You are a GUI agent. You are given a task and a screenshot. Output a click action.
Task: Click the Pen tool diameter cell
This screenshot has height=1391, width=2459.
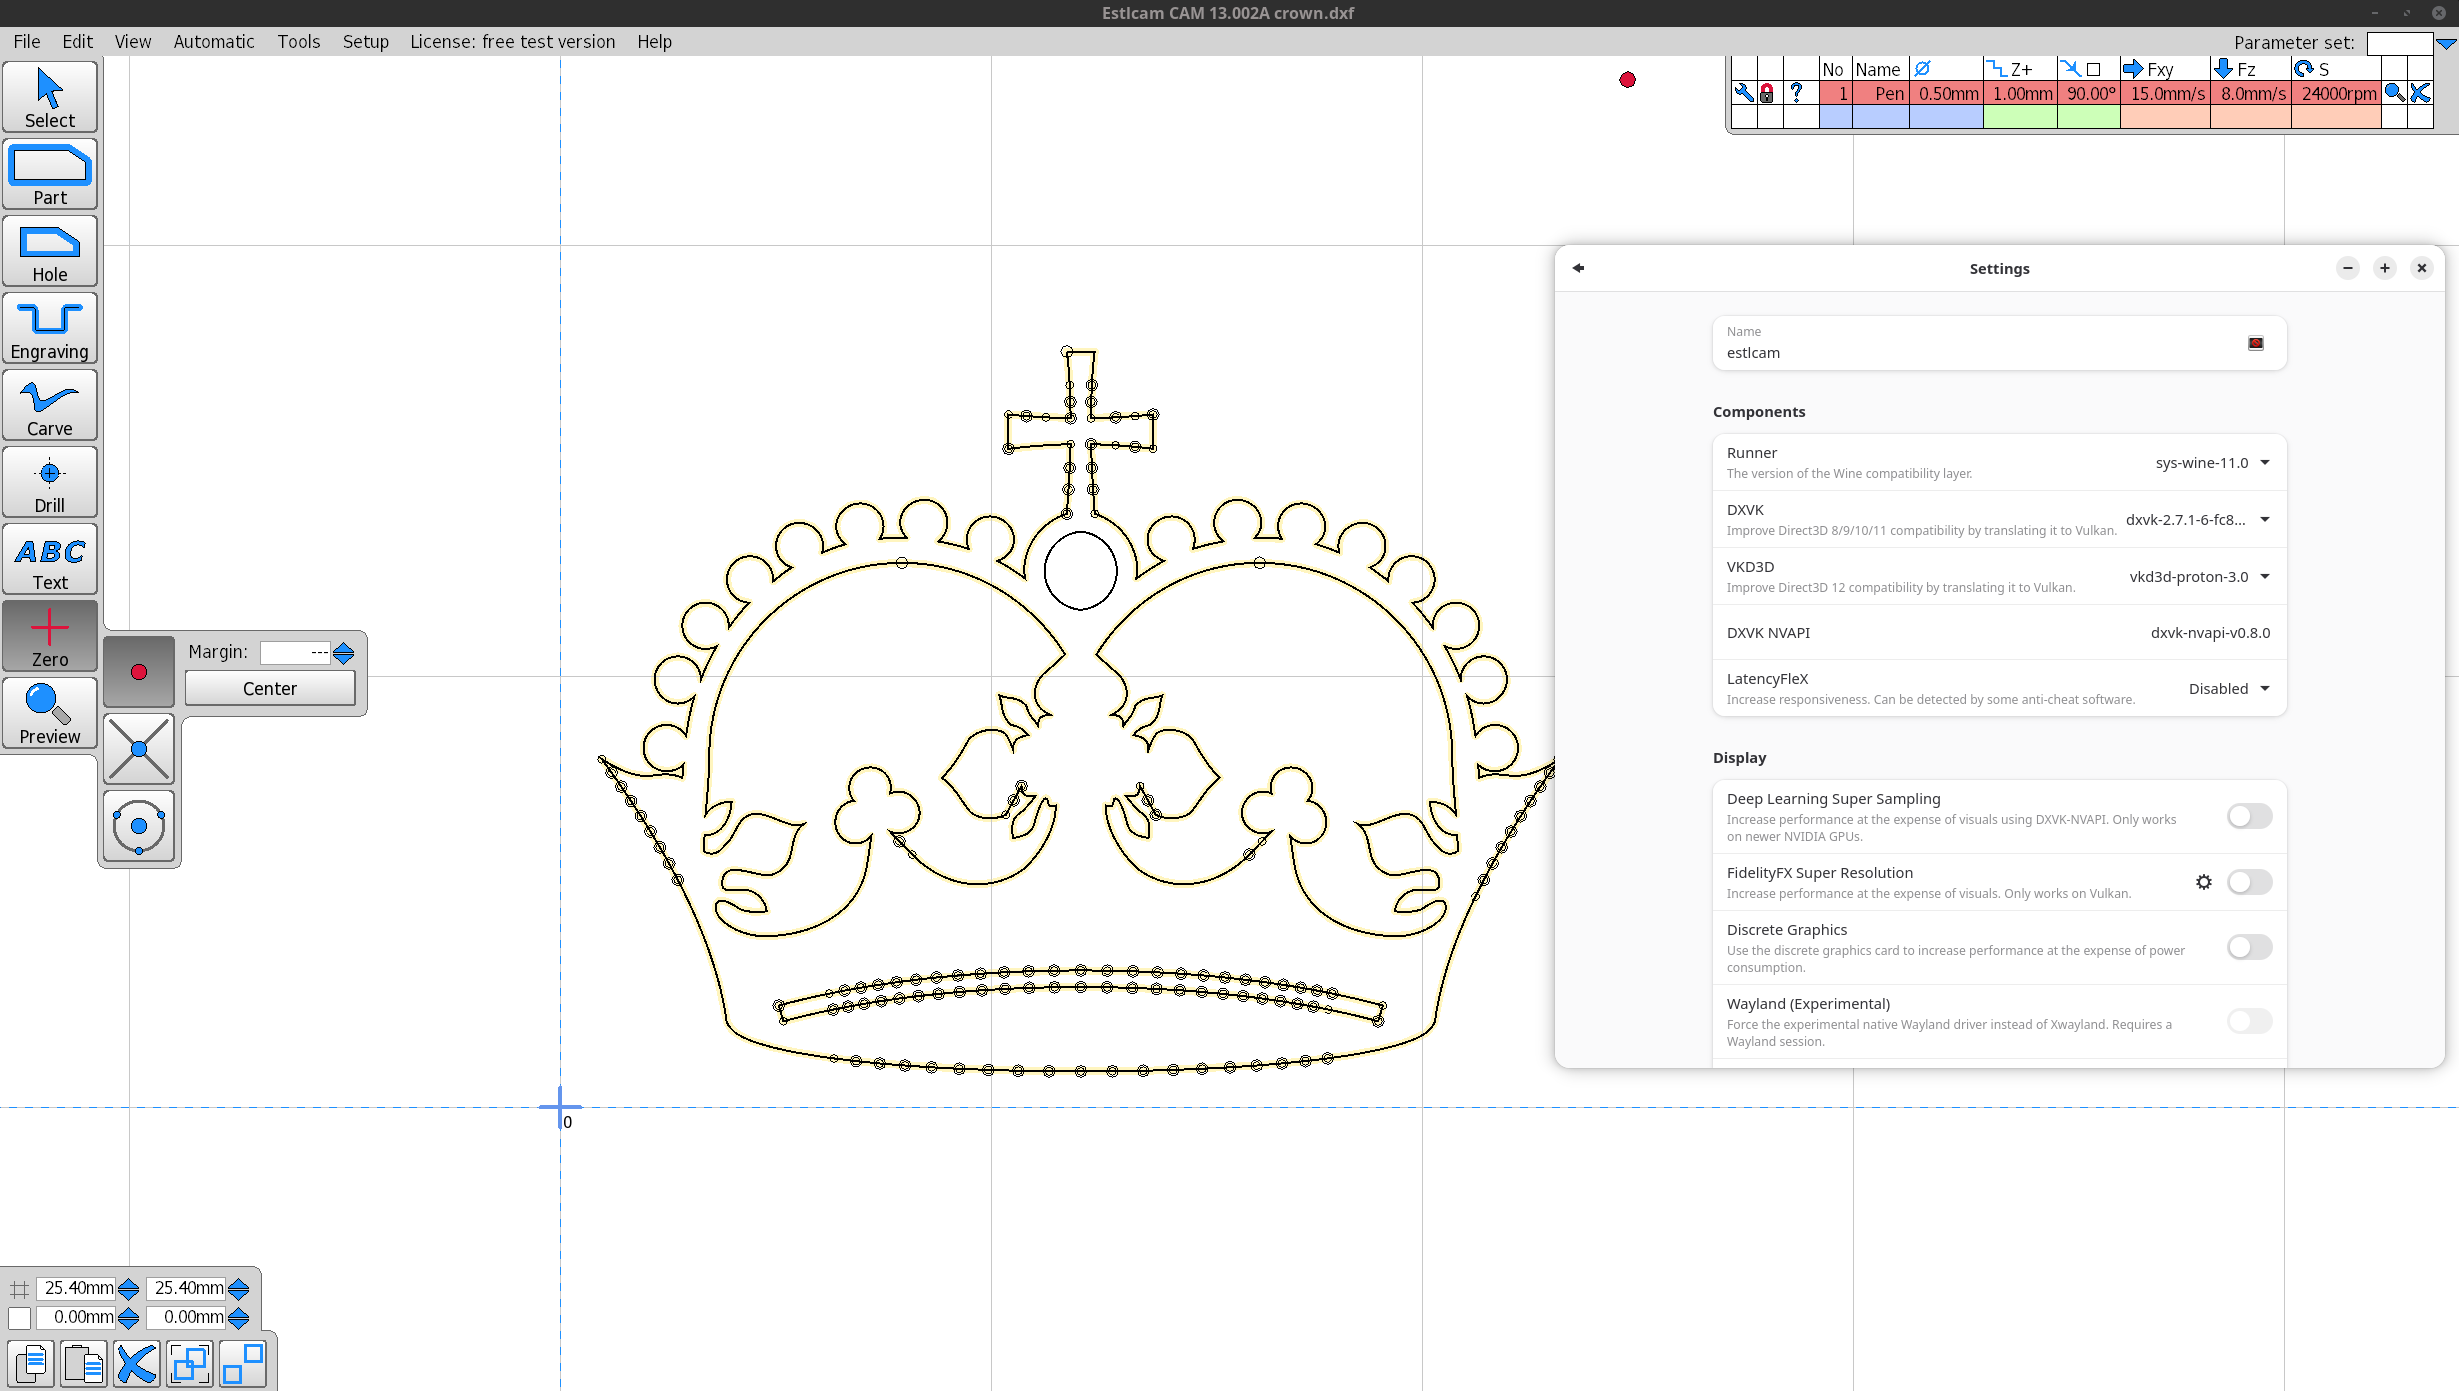[1947, 93]
